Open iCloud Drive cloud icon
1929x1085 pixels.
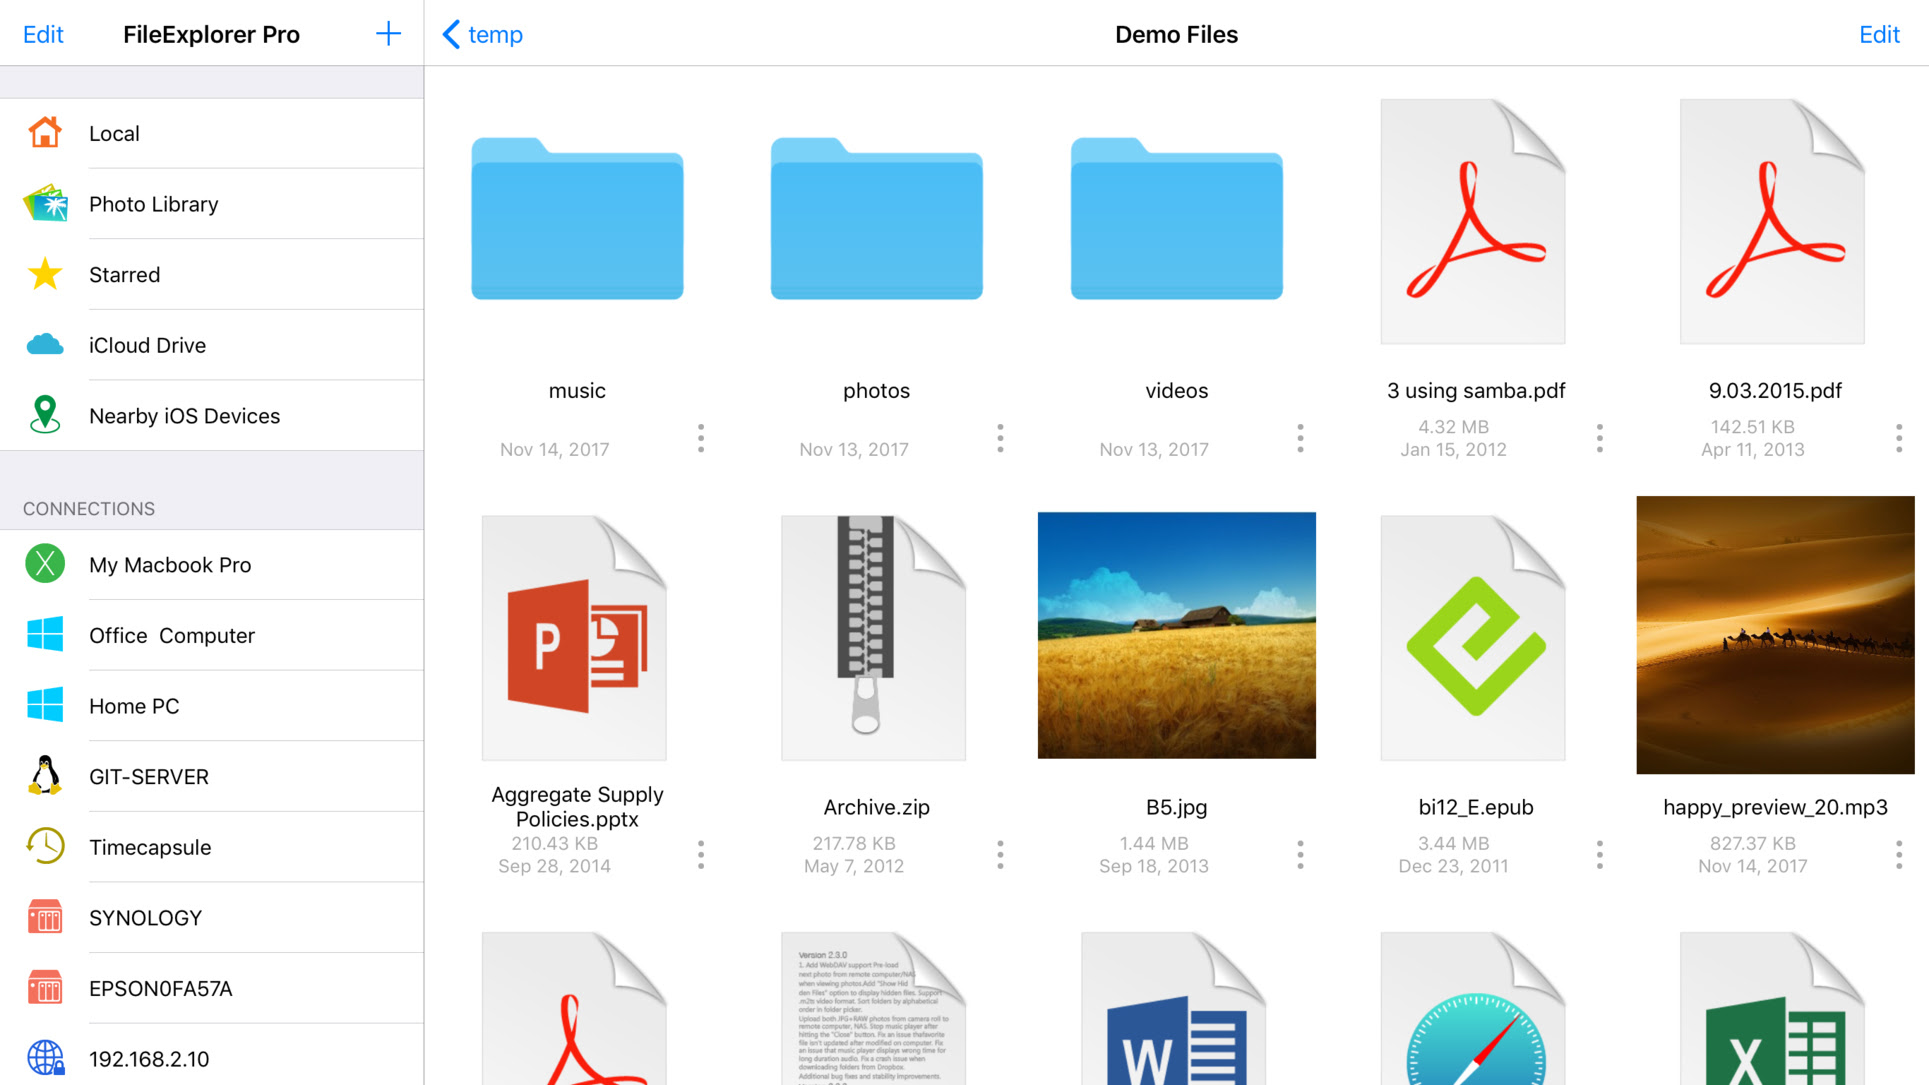(45, 345)
